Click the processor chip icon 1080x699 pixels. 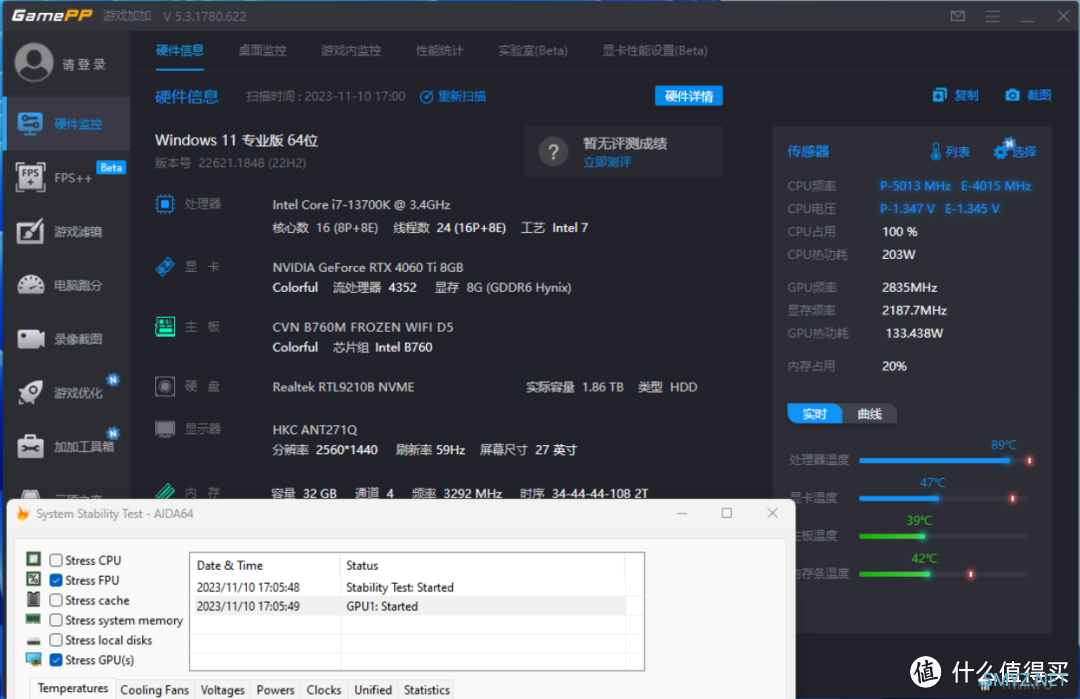pos(165,204)
